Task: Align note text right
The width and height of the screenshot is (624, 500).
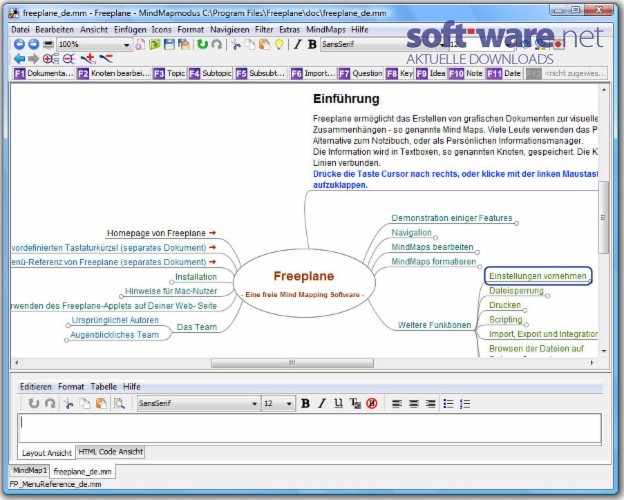Action: point(430,404)
